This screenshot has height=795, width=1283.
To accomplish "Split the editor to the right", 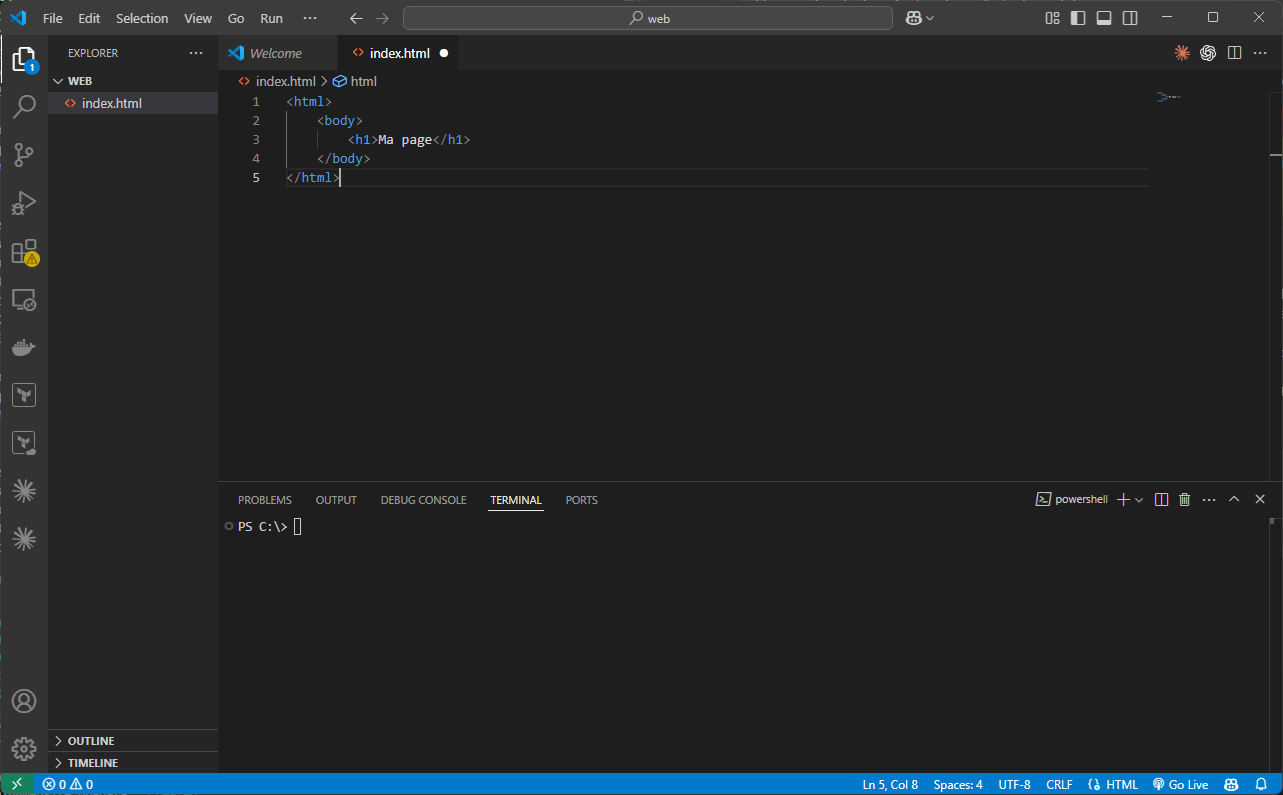I will tap(1235, 53).
